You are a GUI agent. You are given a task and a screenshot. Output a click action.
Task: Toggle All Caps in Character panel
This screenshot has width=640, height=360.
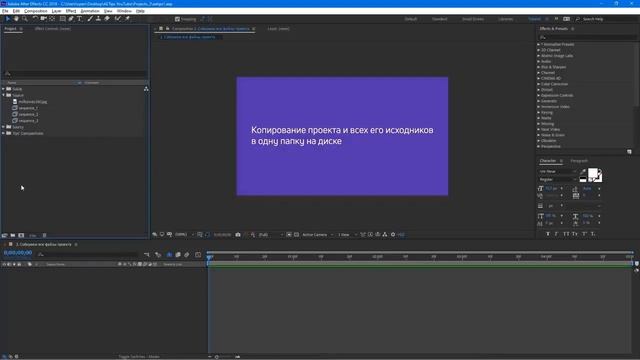tap(566, 234)
